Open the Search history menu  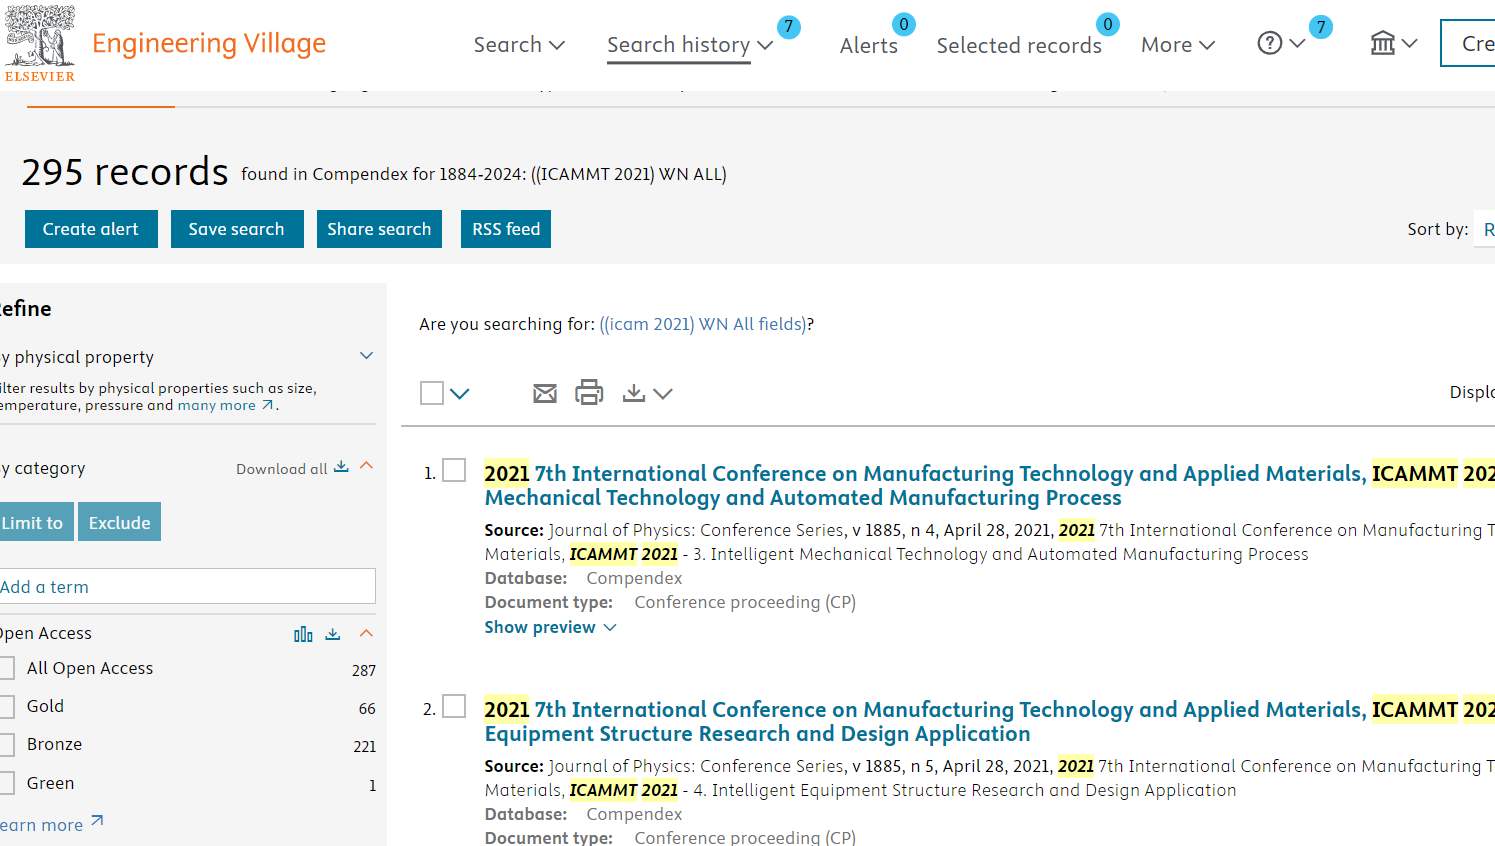[x=690, y=45]
